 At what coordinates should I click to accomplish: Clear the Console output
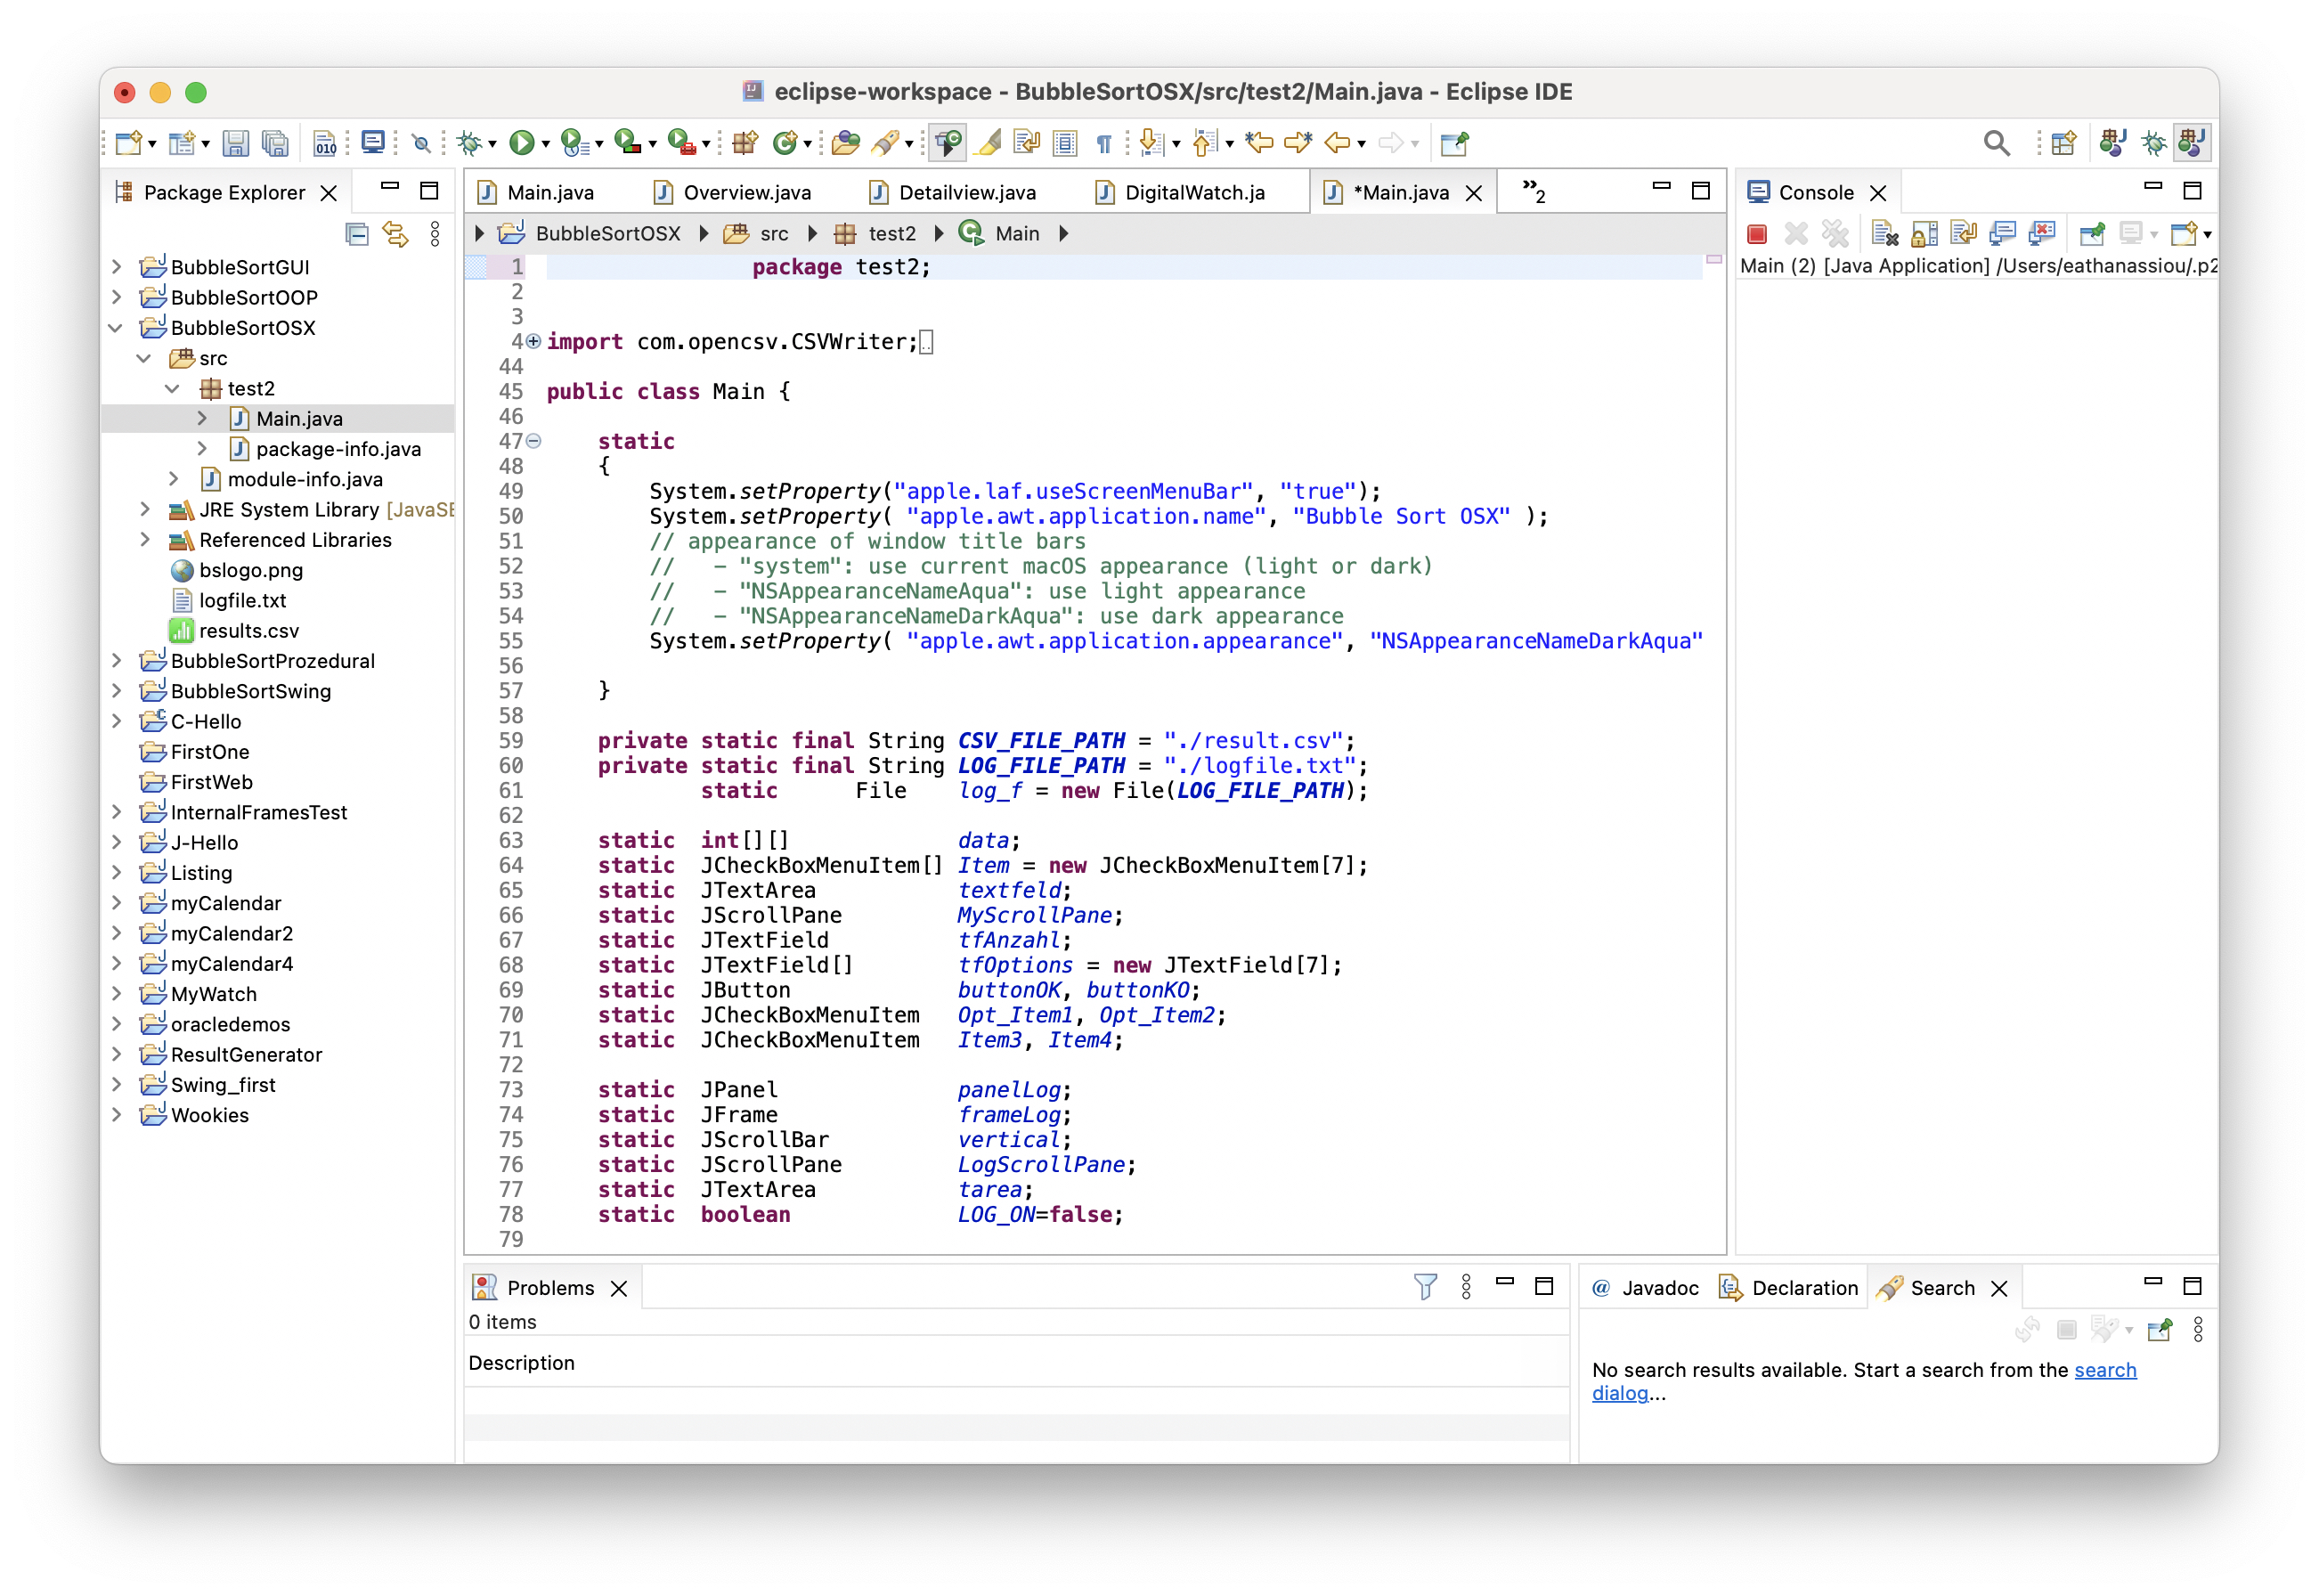(1884, 234)
